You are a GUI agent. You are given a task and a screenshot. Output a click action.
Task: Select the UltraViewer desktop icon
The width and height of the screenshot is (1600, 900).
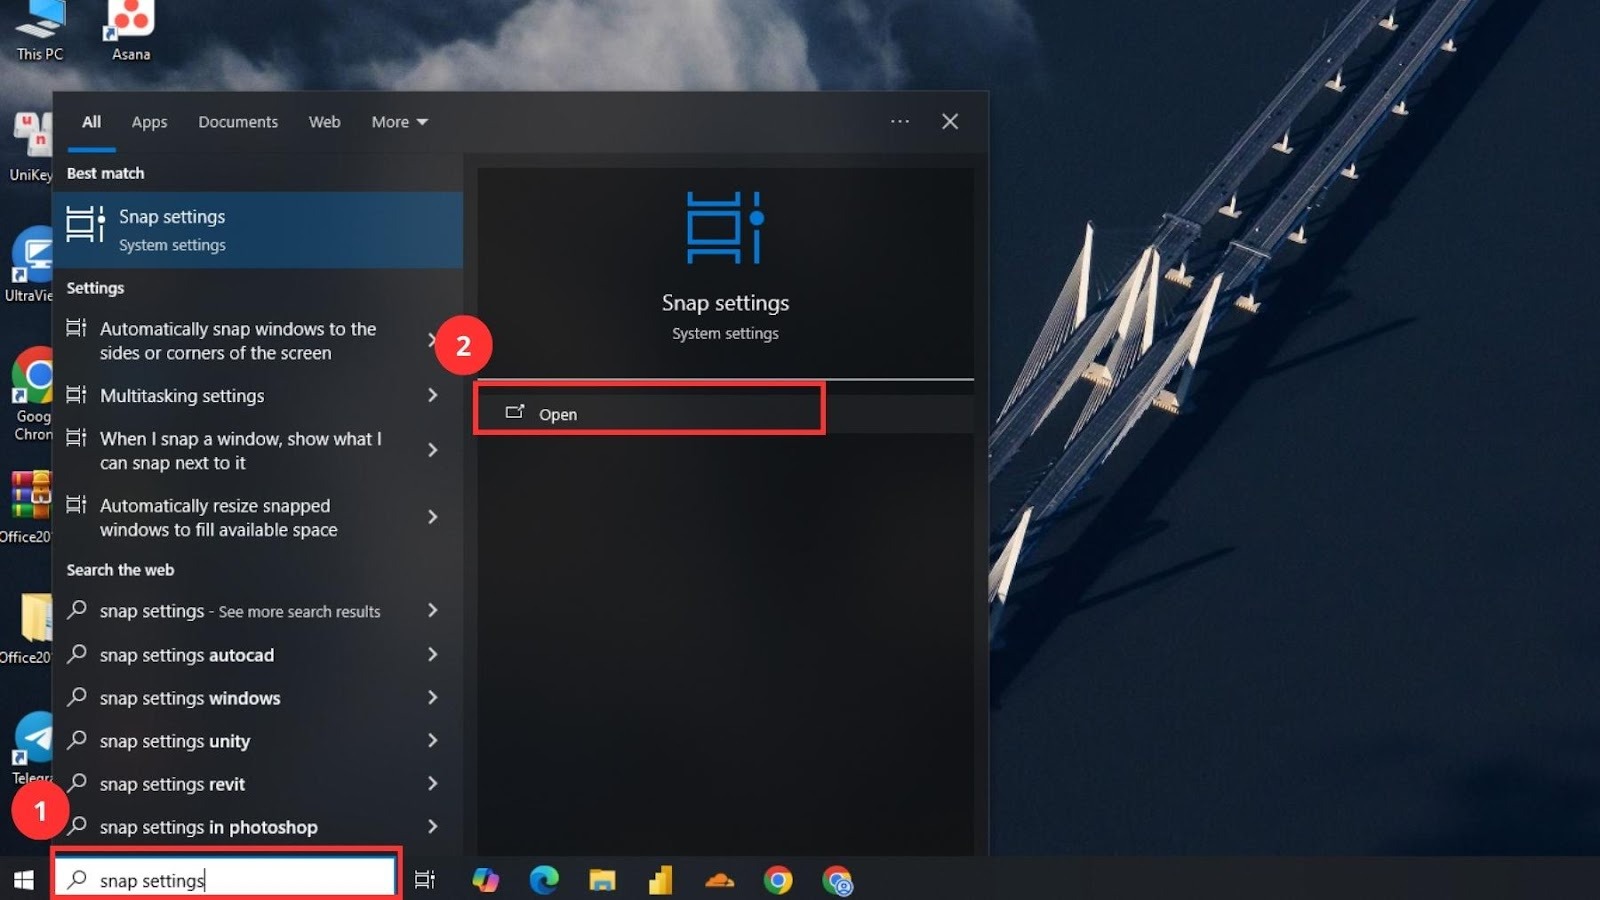(30, 265)
